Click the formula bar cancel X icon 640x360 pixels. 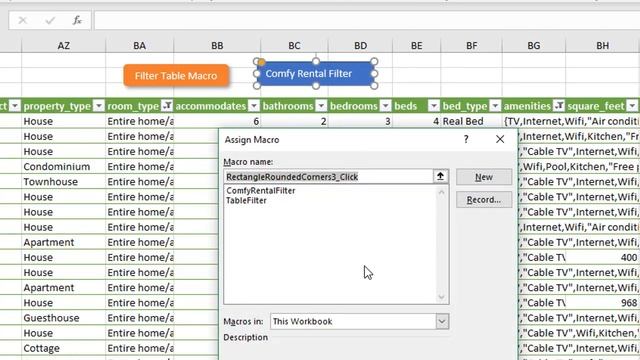[x=22, y=20]
